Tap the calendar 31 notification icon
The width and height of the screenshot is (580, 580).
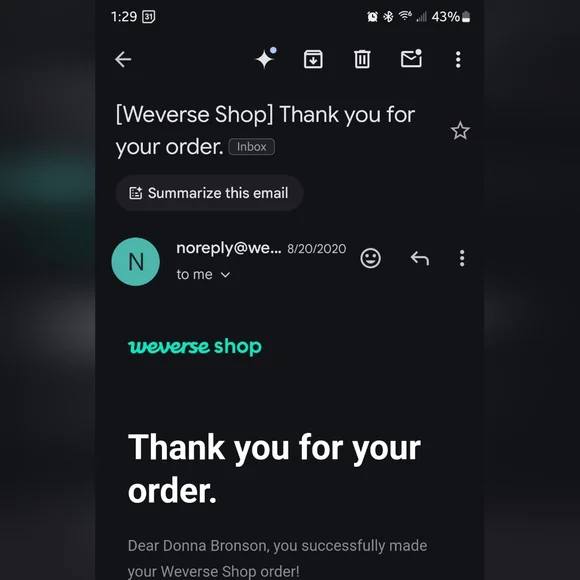click(148, 17)
